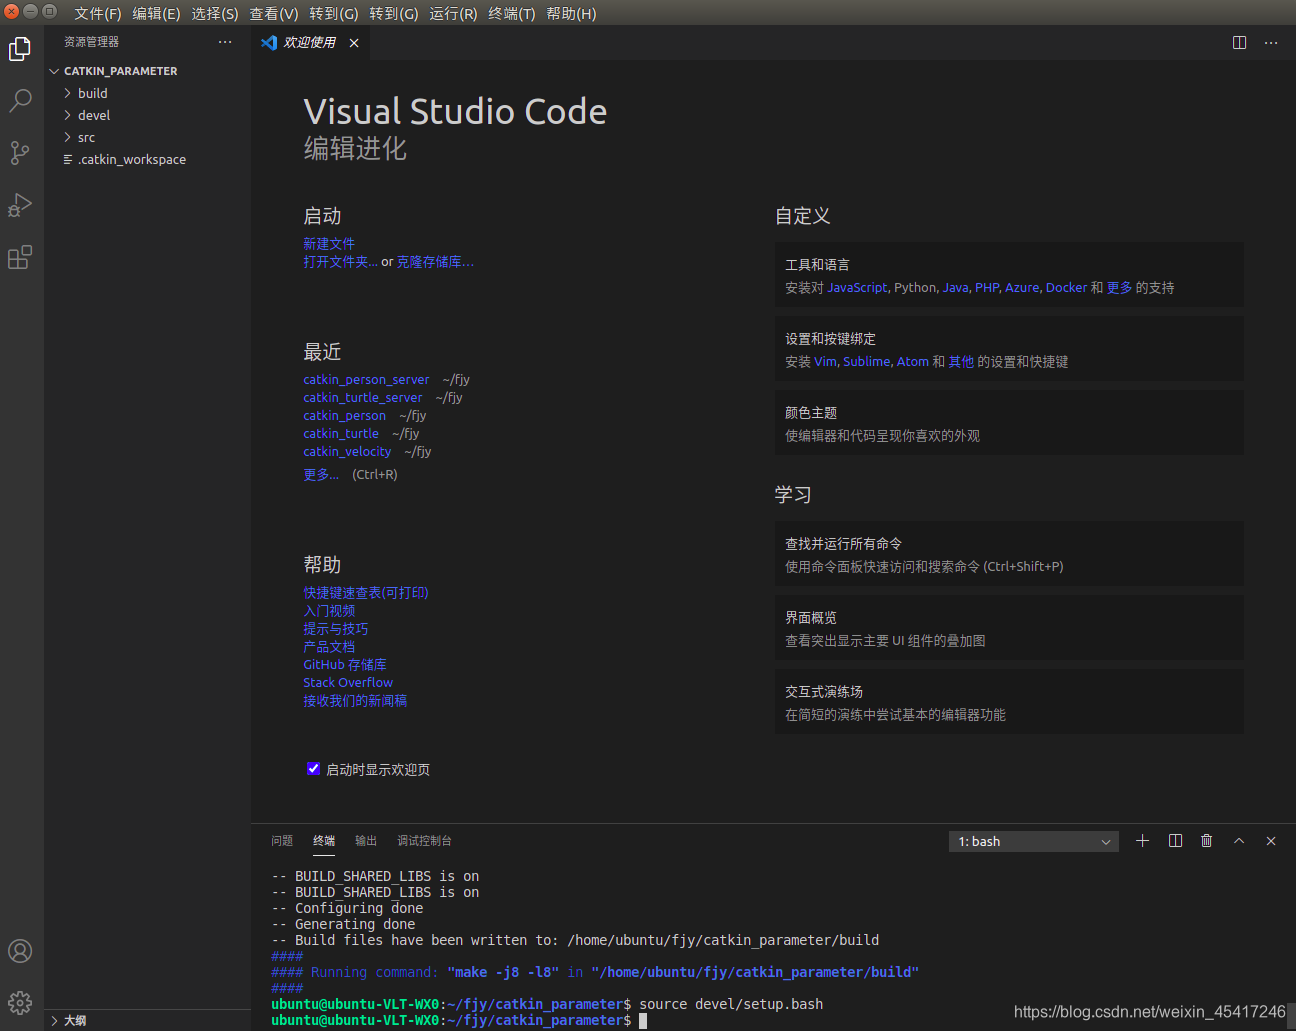Open the 选择(S) menu

coord(215,13)
